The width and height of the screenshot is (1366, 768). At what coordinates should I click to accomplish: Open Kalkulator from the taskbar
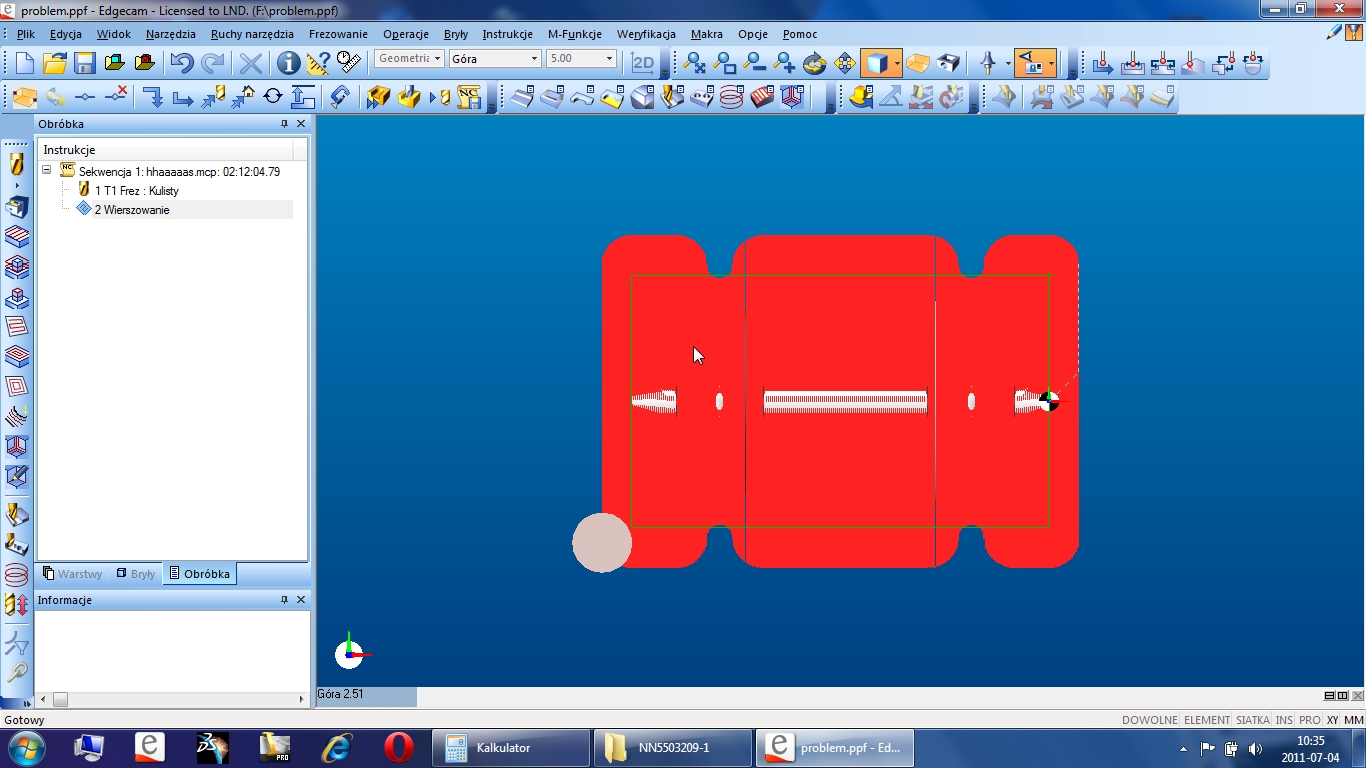511,747
